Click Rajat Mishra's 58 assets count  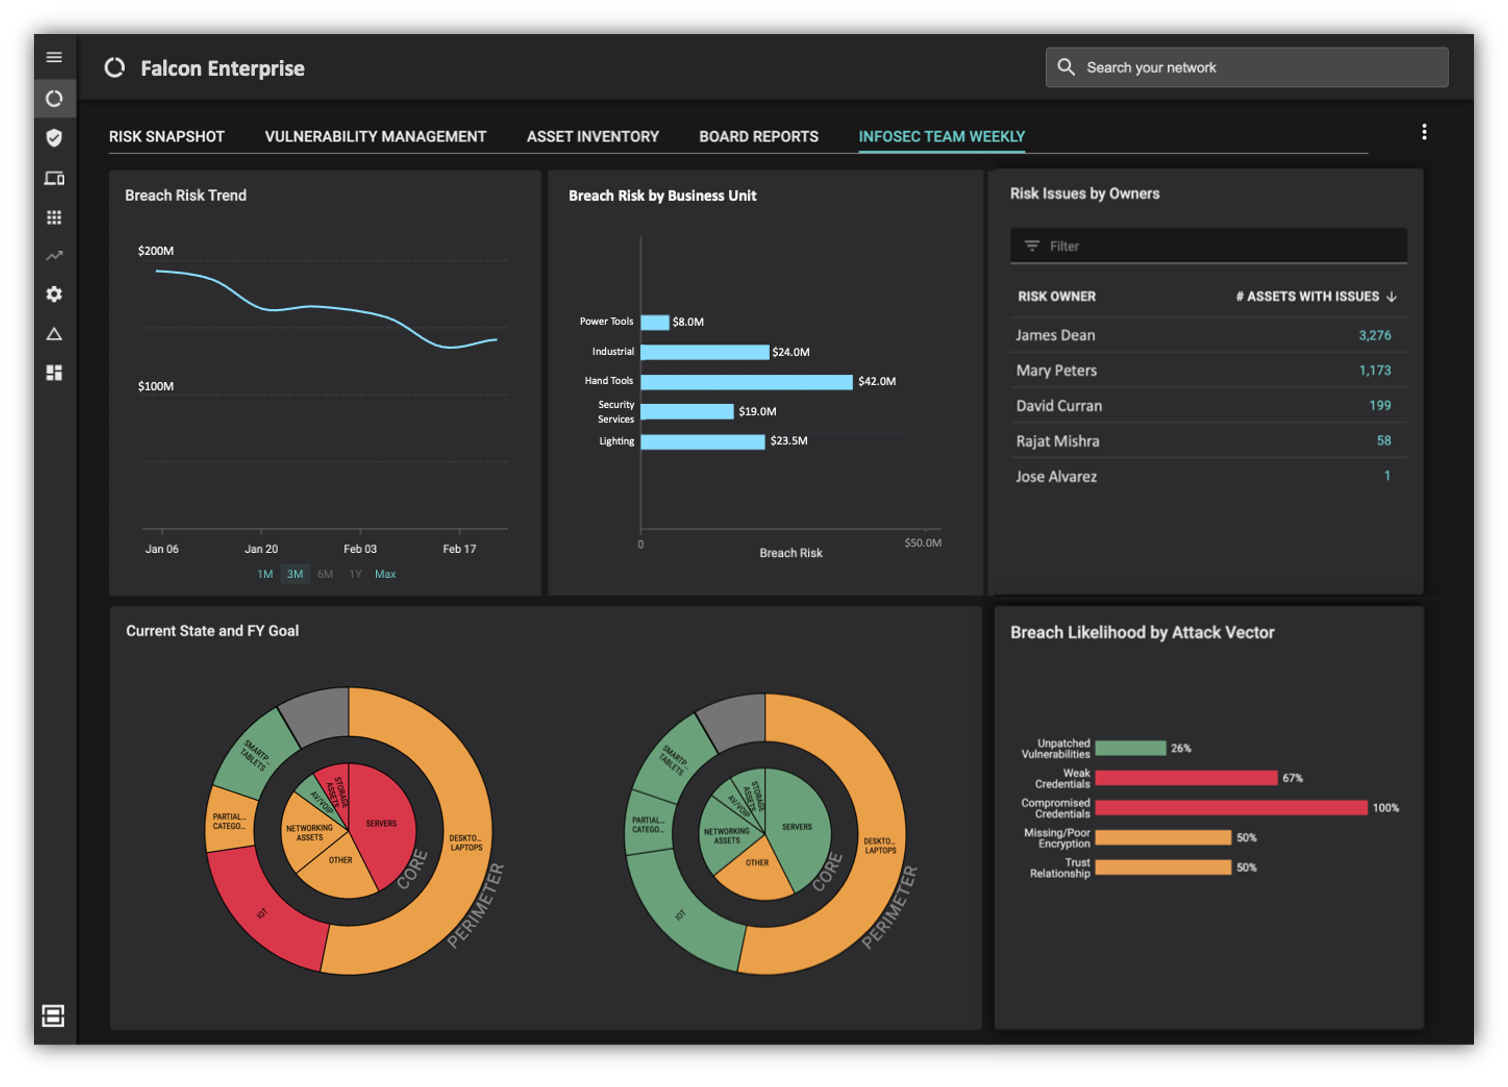1384,440
